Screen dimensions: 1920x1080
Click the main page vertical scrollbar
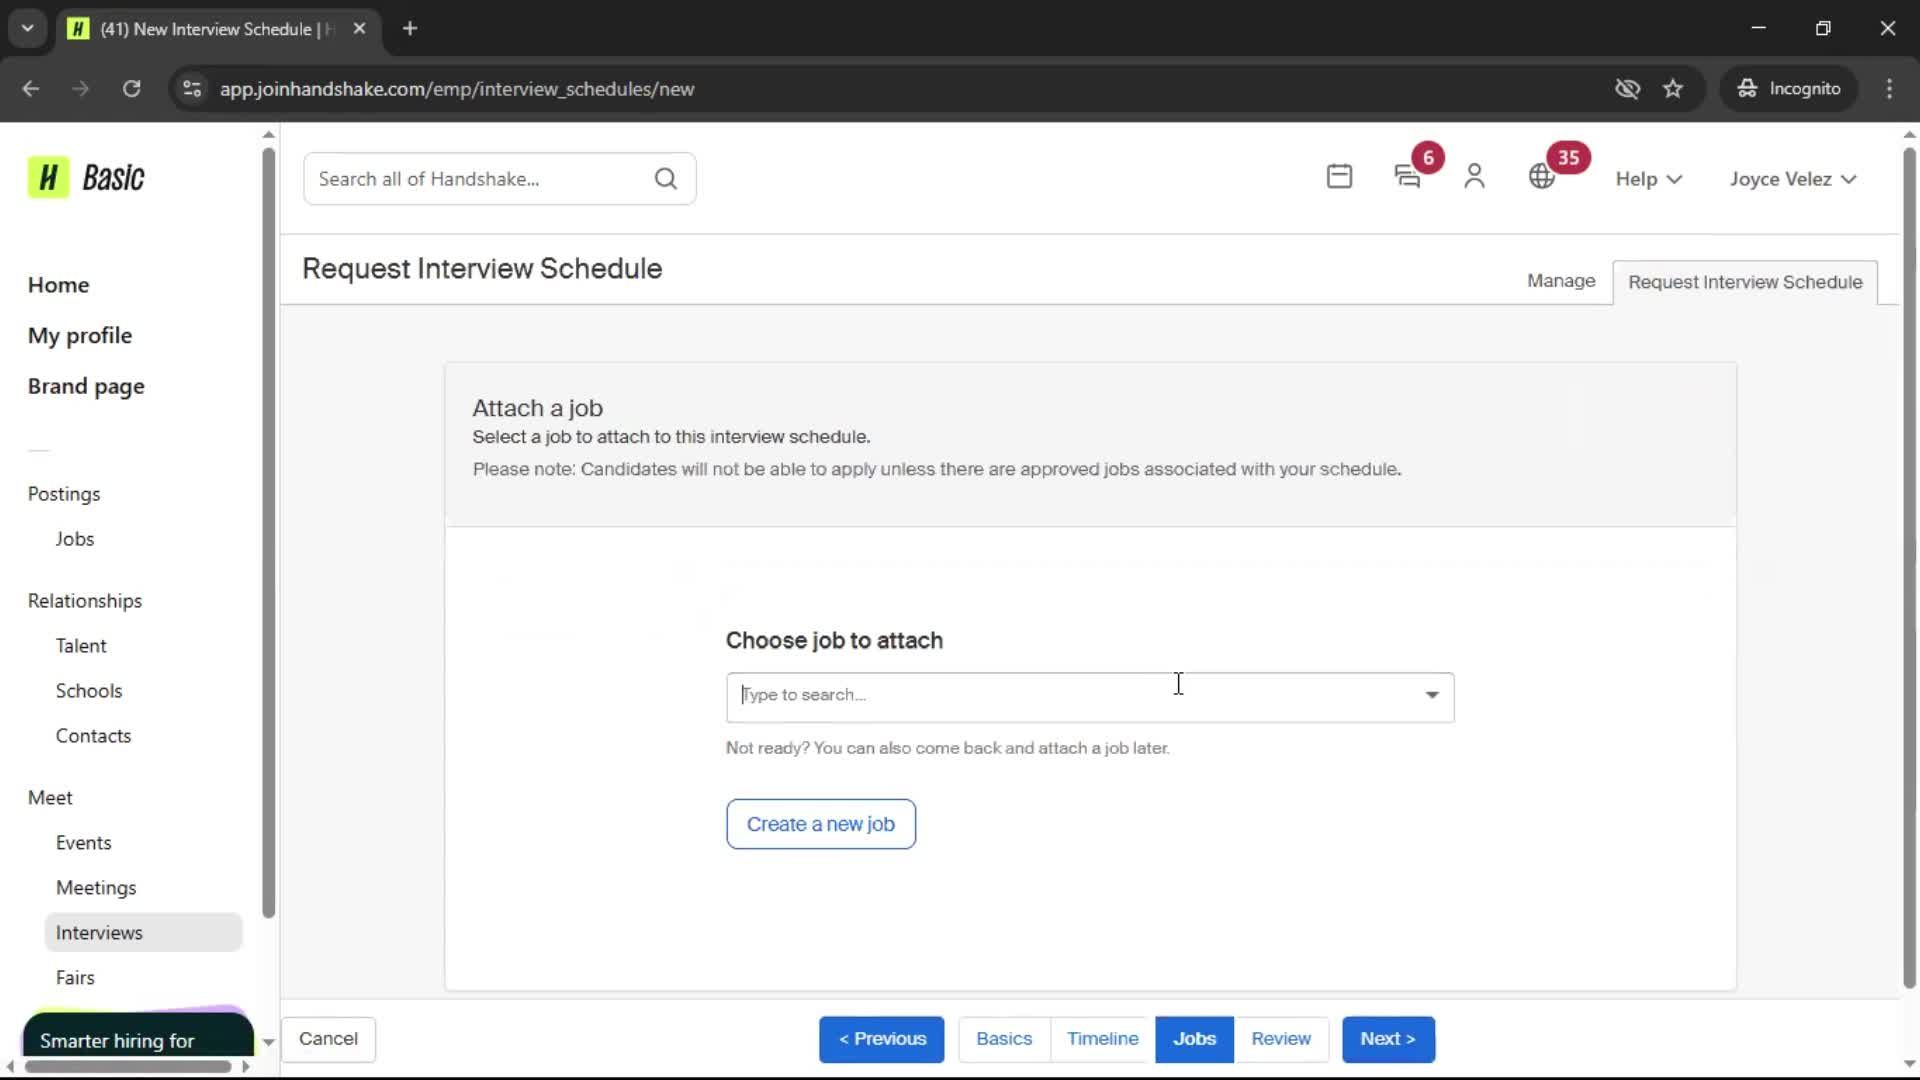(1909, 567)
